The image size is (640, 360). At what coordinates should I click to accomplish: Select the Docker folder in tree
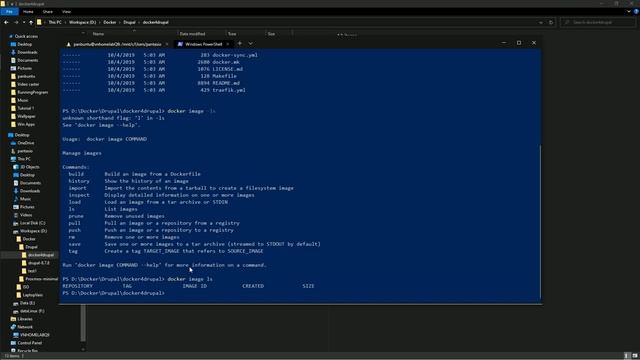coord(29,239)
